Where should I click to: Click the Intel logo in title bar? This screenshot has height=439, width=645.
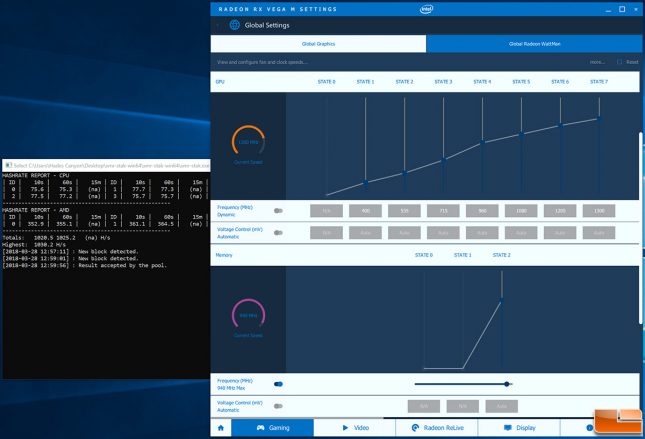click(426, 9)
